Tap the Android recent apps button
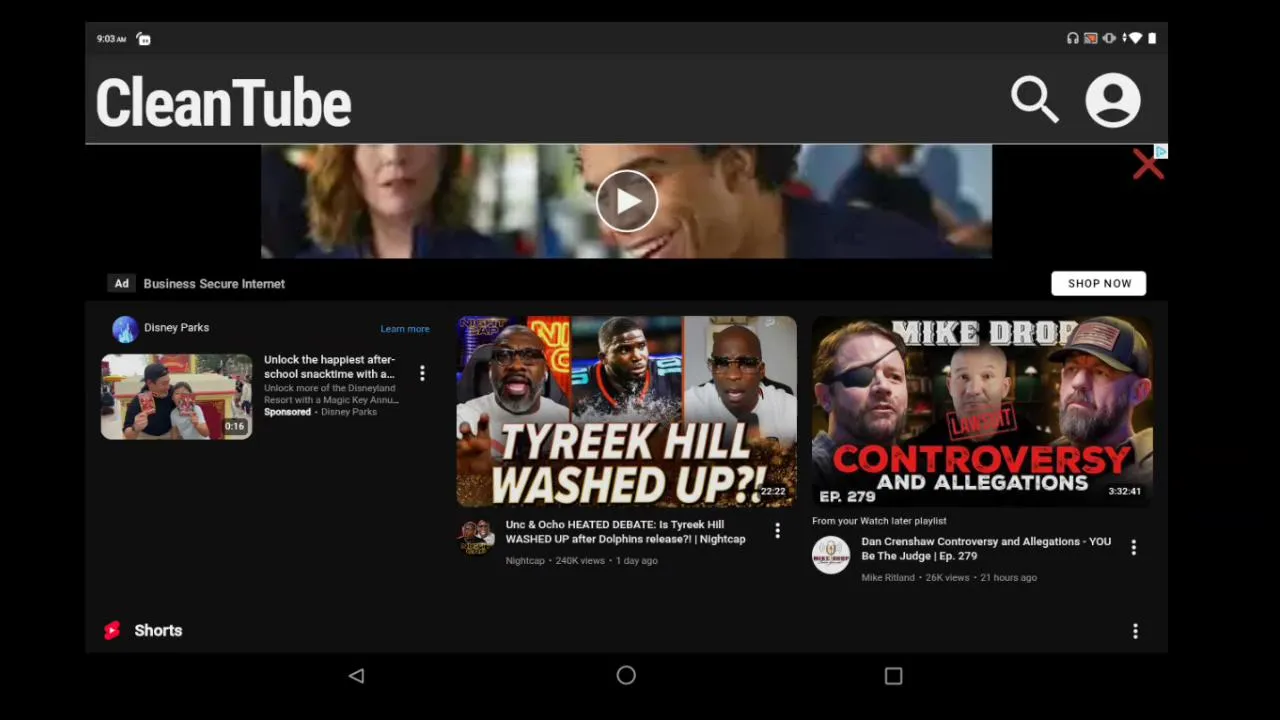The image size is (1280, 720). (x=894, y=676)
